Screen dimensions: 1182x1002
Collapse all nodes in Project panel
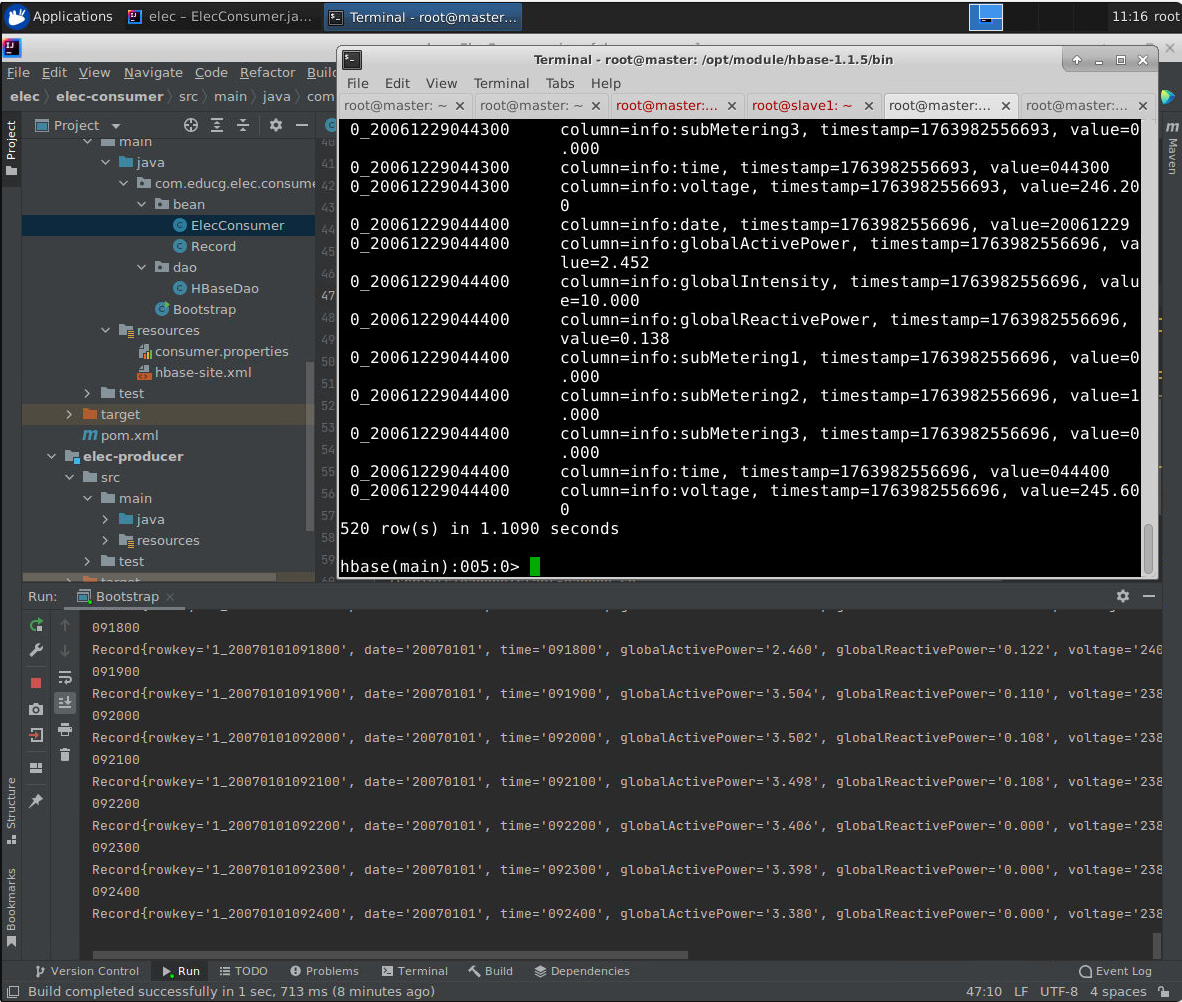[x=243, y=125]
